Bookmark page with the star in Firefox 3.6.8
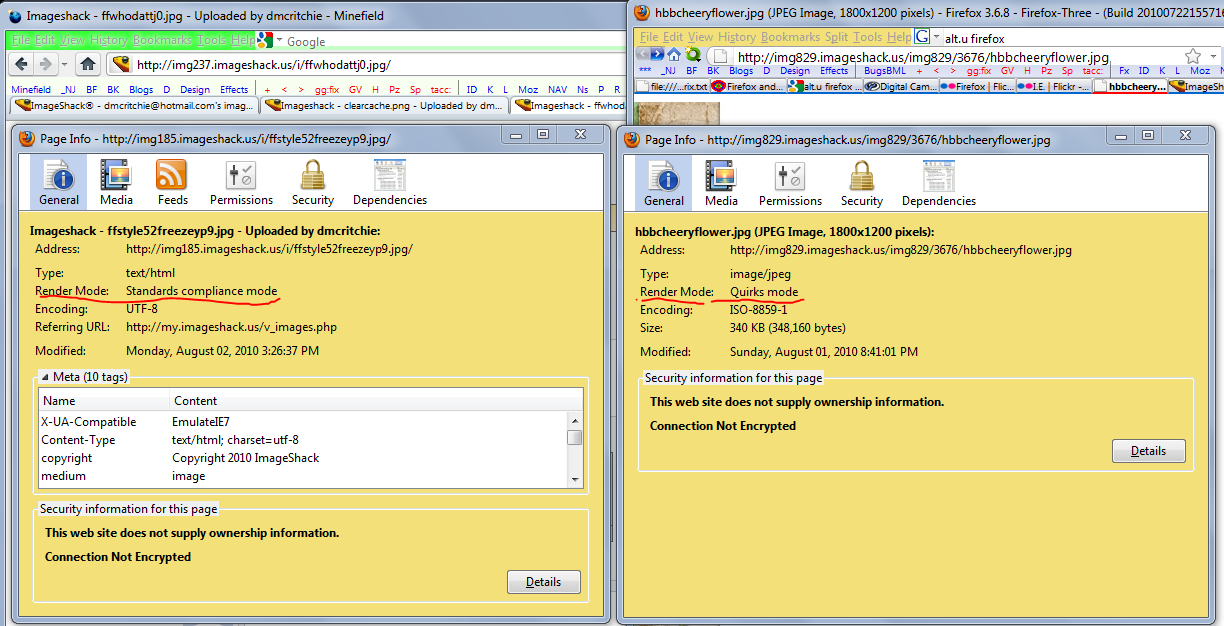Screen dimensions: 1224x626 [x=1193, y=56]
